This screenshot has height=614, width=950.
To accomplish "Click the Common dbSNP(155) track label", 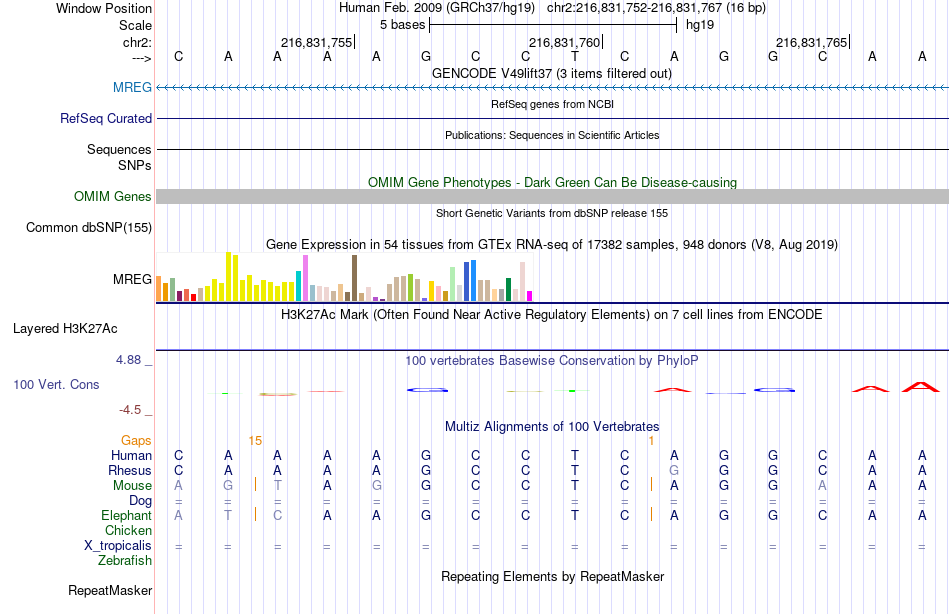I will pos(88,227).
